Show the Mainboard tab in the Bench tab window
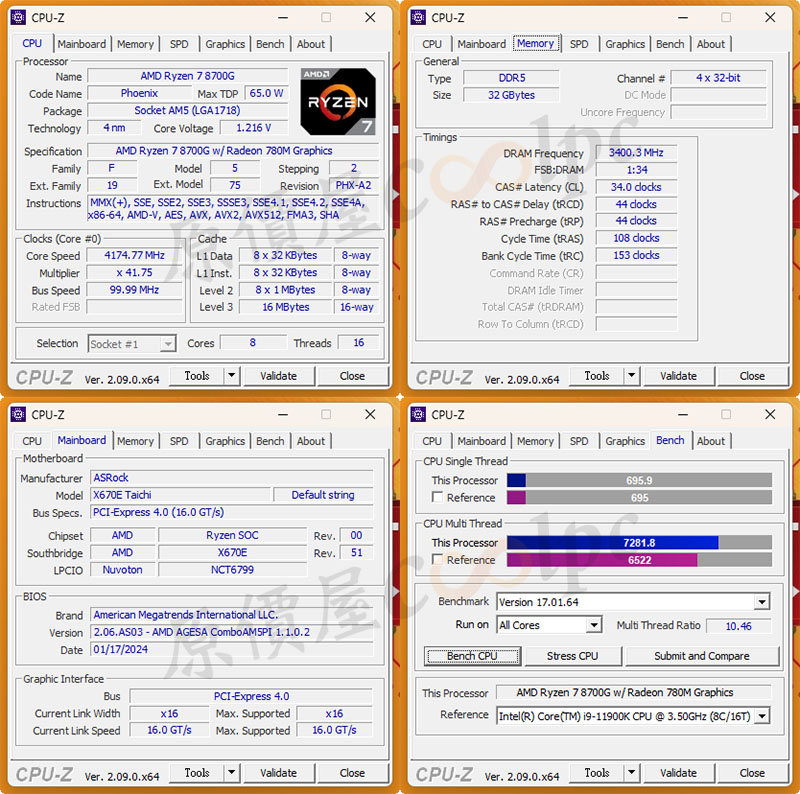Image resolution: width=800 pixels, height=794 pixels. 482,441
